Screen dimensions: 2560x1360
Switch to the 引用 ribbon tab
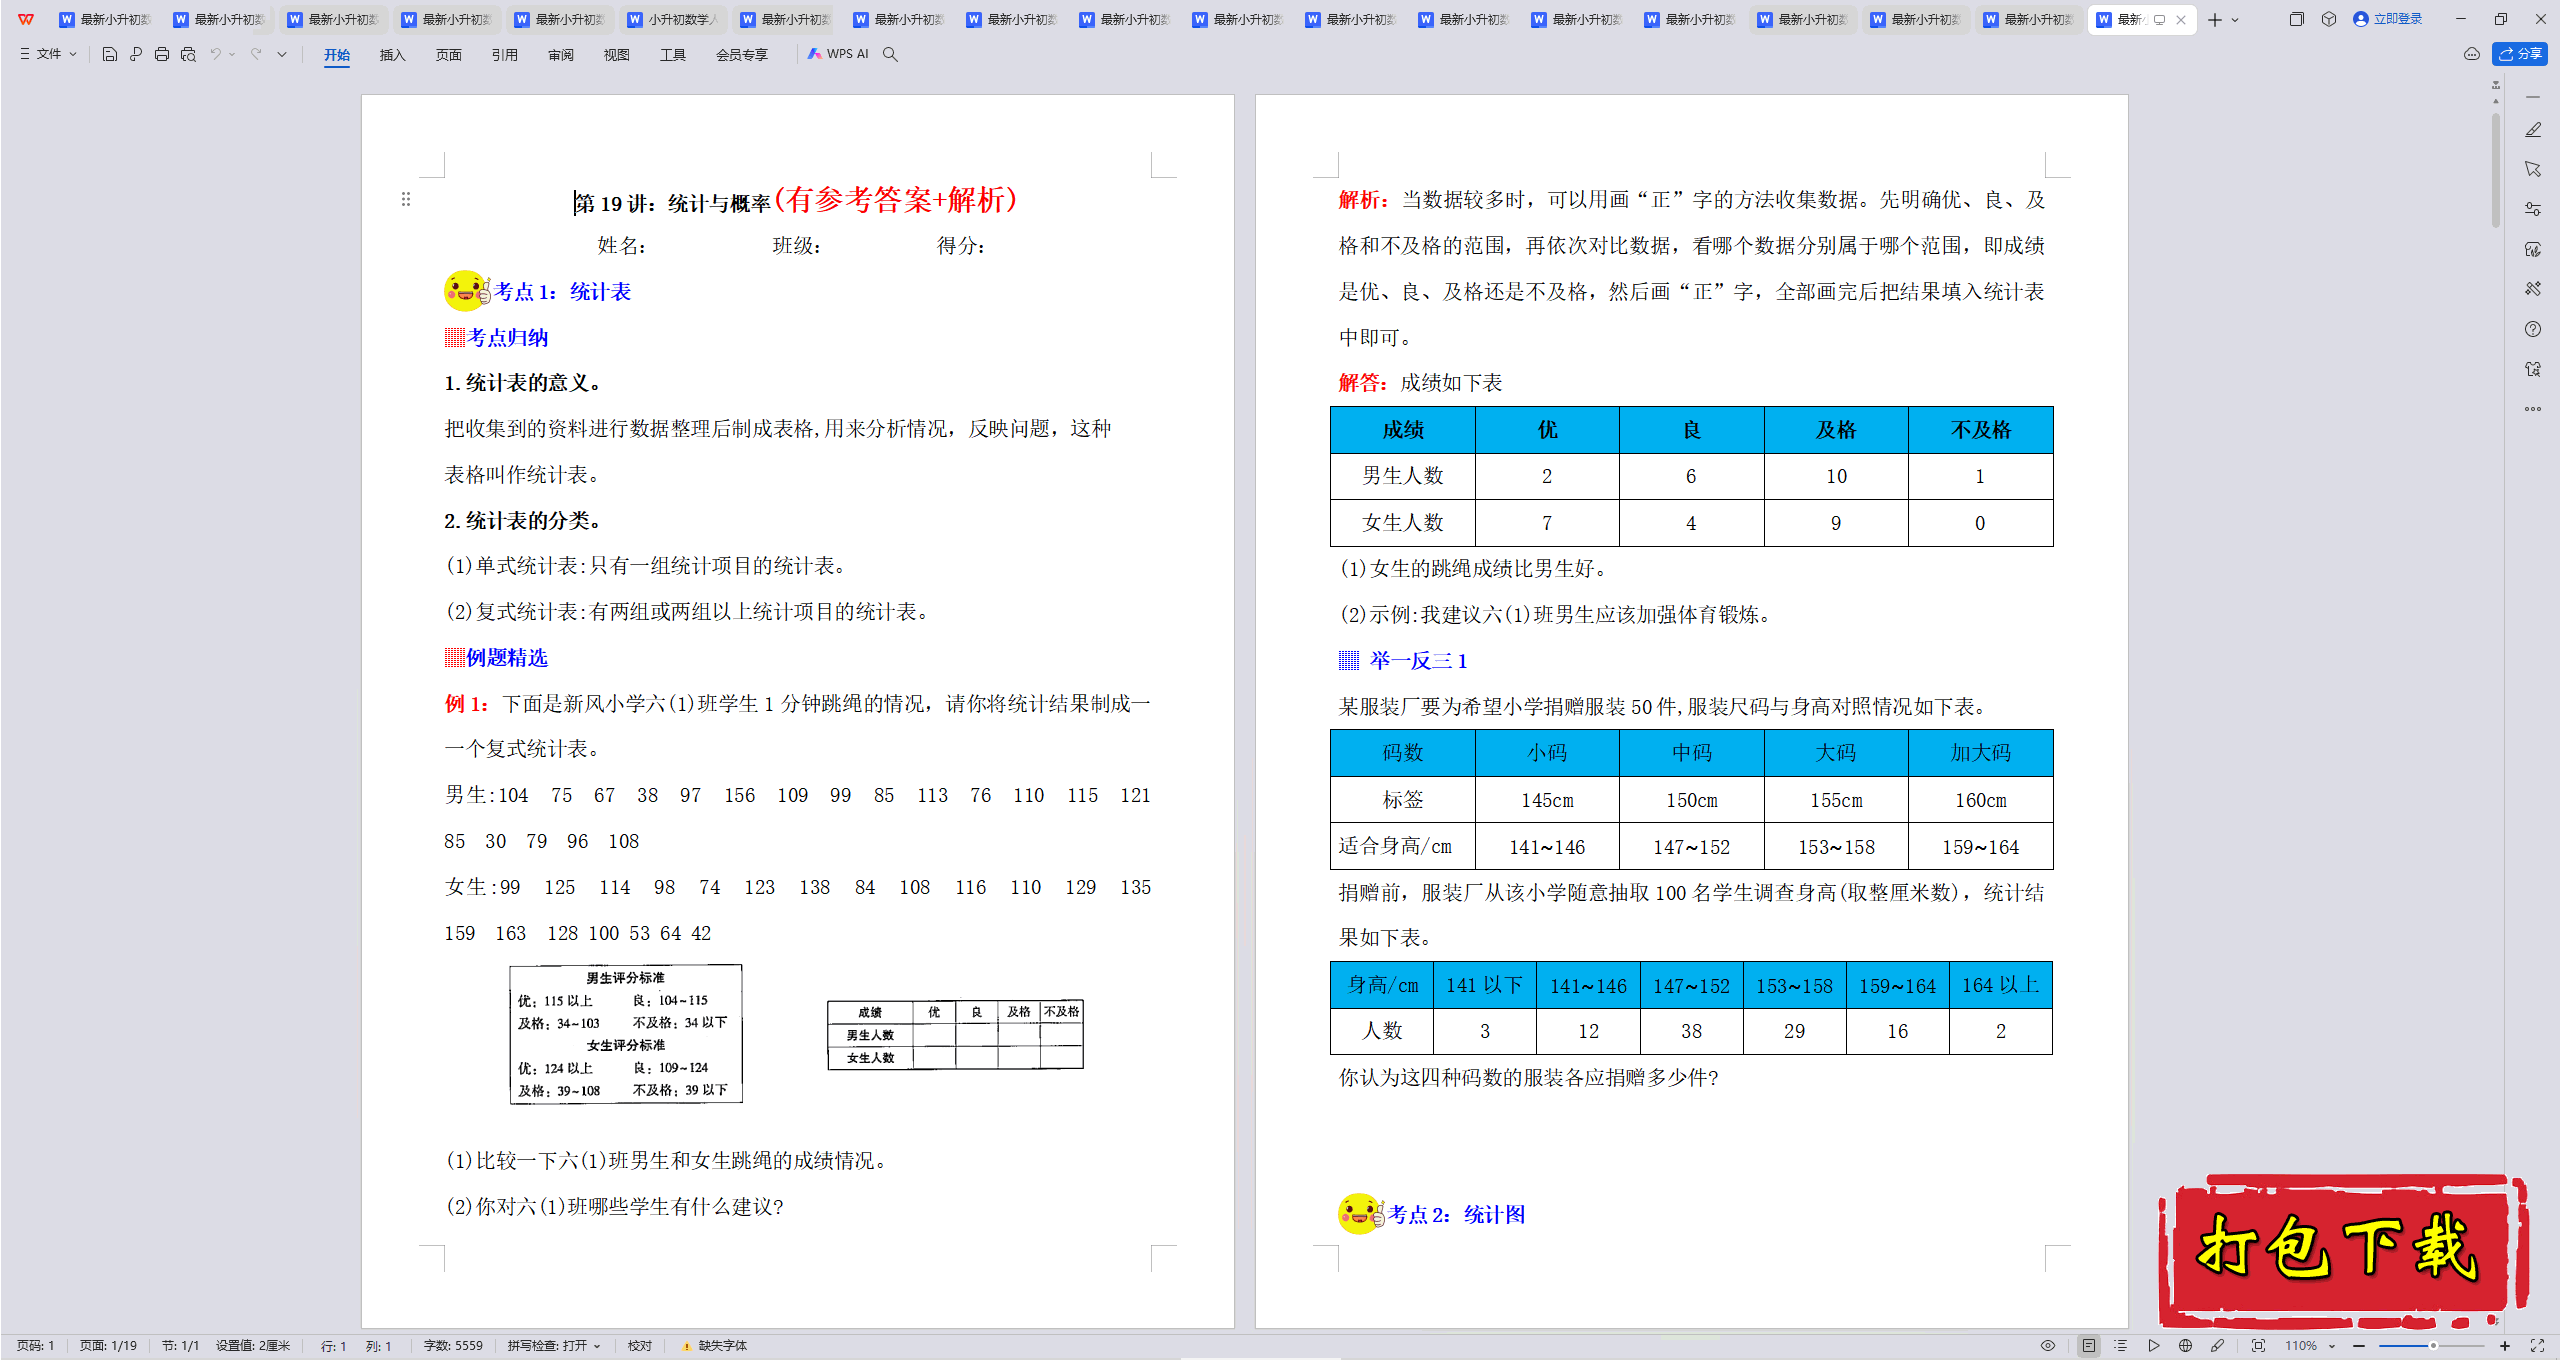click(x=505, y=54)
